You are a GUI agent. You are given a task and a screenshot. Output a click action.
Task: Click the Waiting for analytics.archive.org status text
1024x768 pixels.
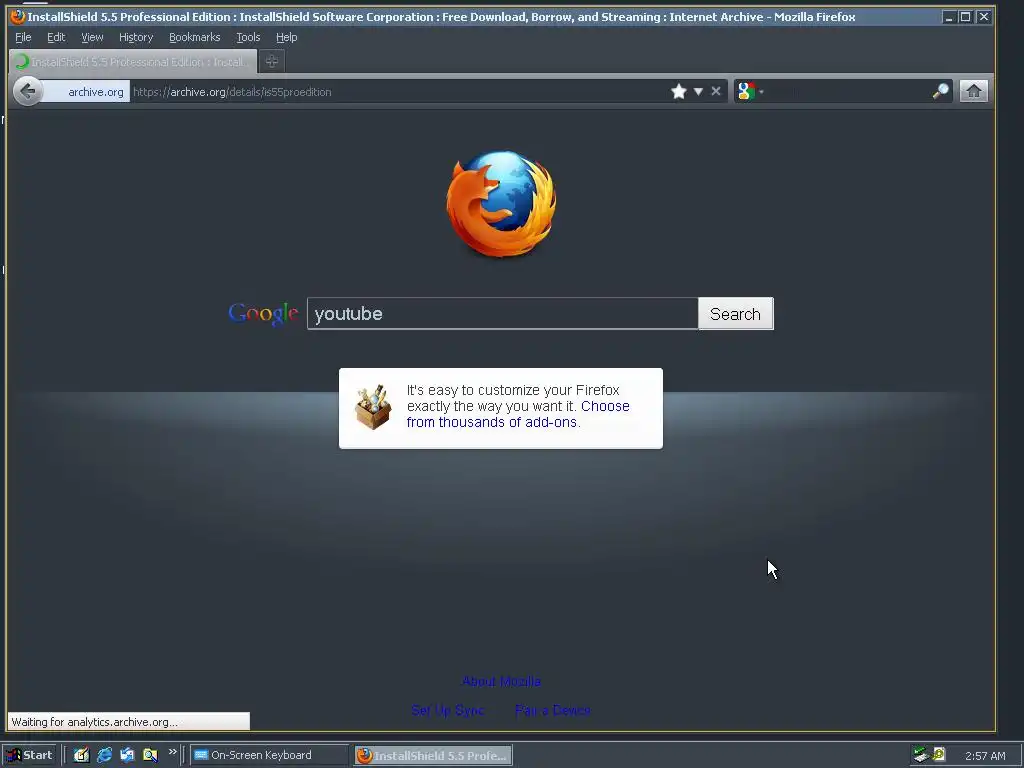pyautogui.click(x=95, y=722)
